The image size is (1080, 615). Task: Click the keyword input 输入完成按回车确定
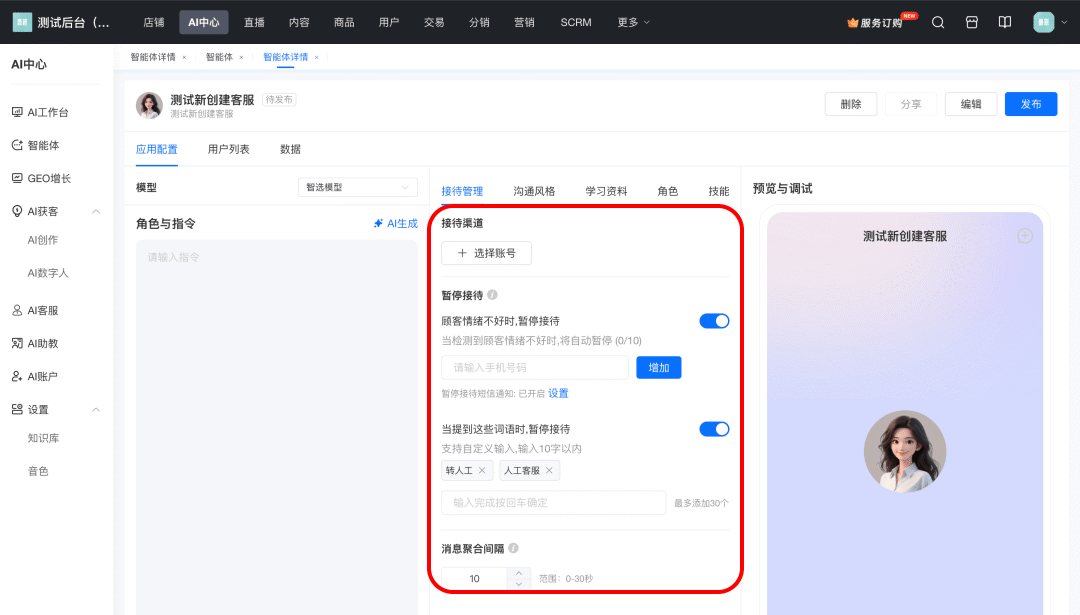tap(554, 503)
